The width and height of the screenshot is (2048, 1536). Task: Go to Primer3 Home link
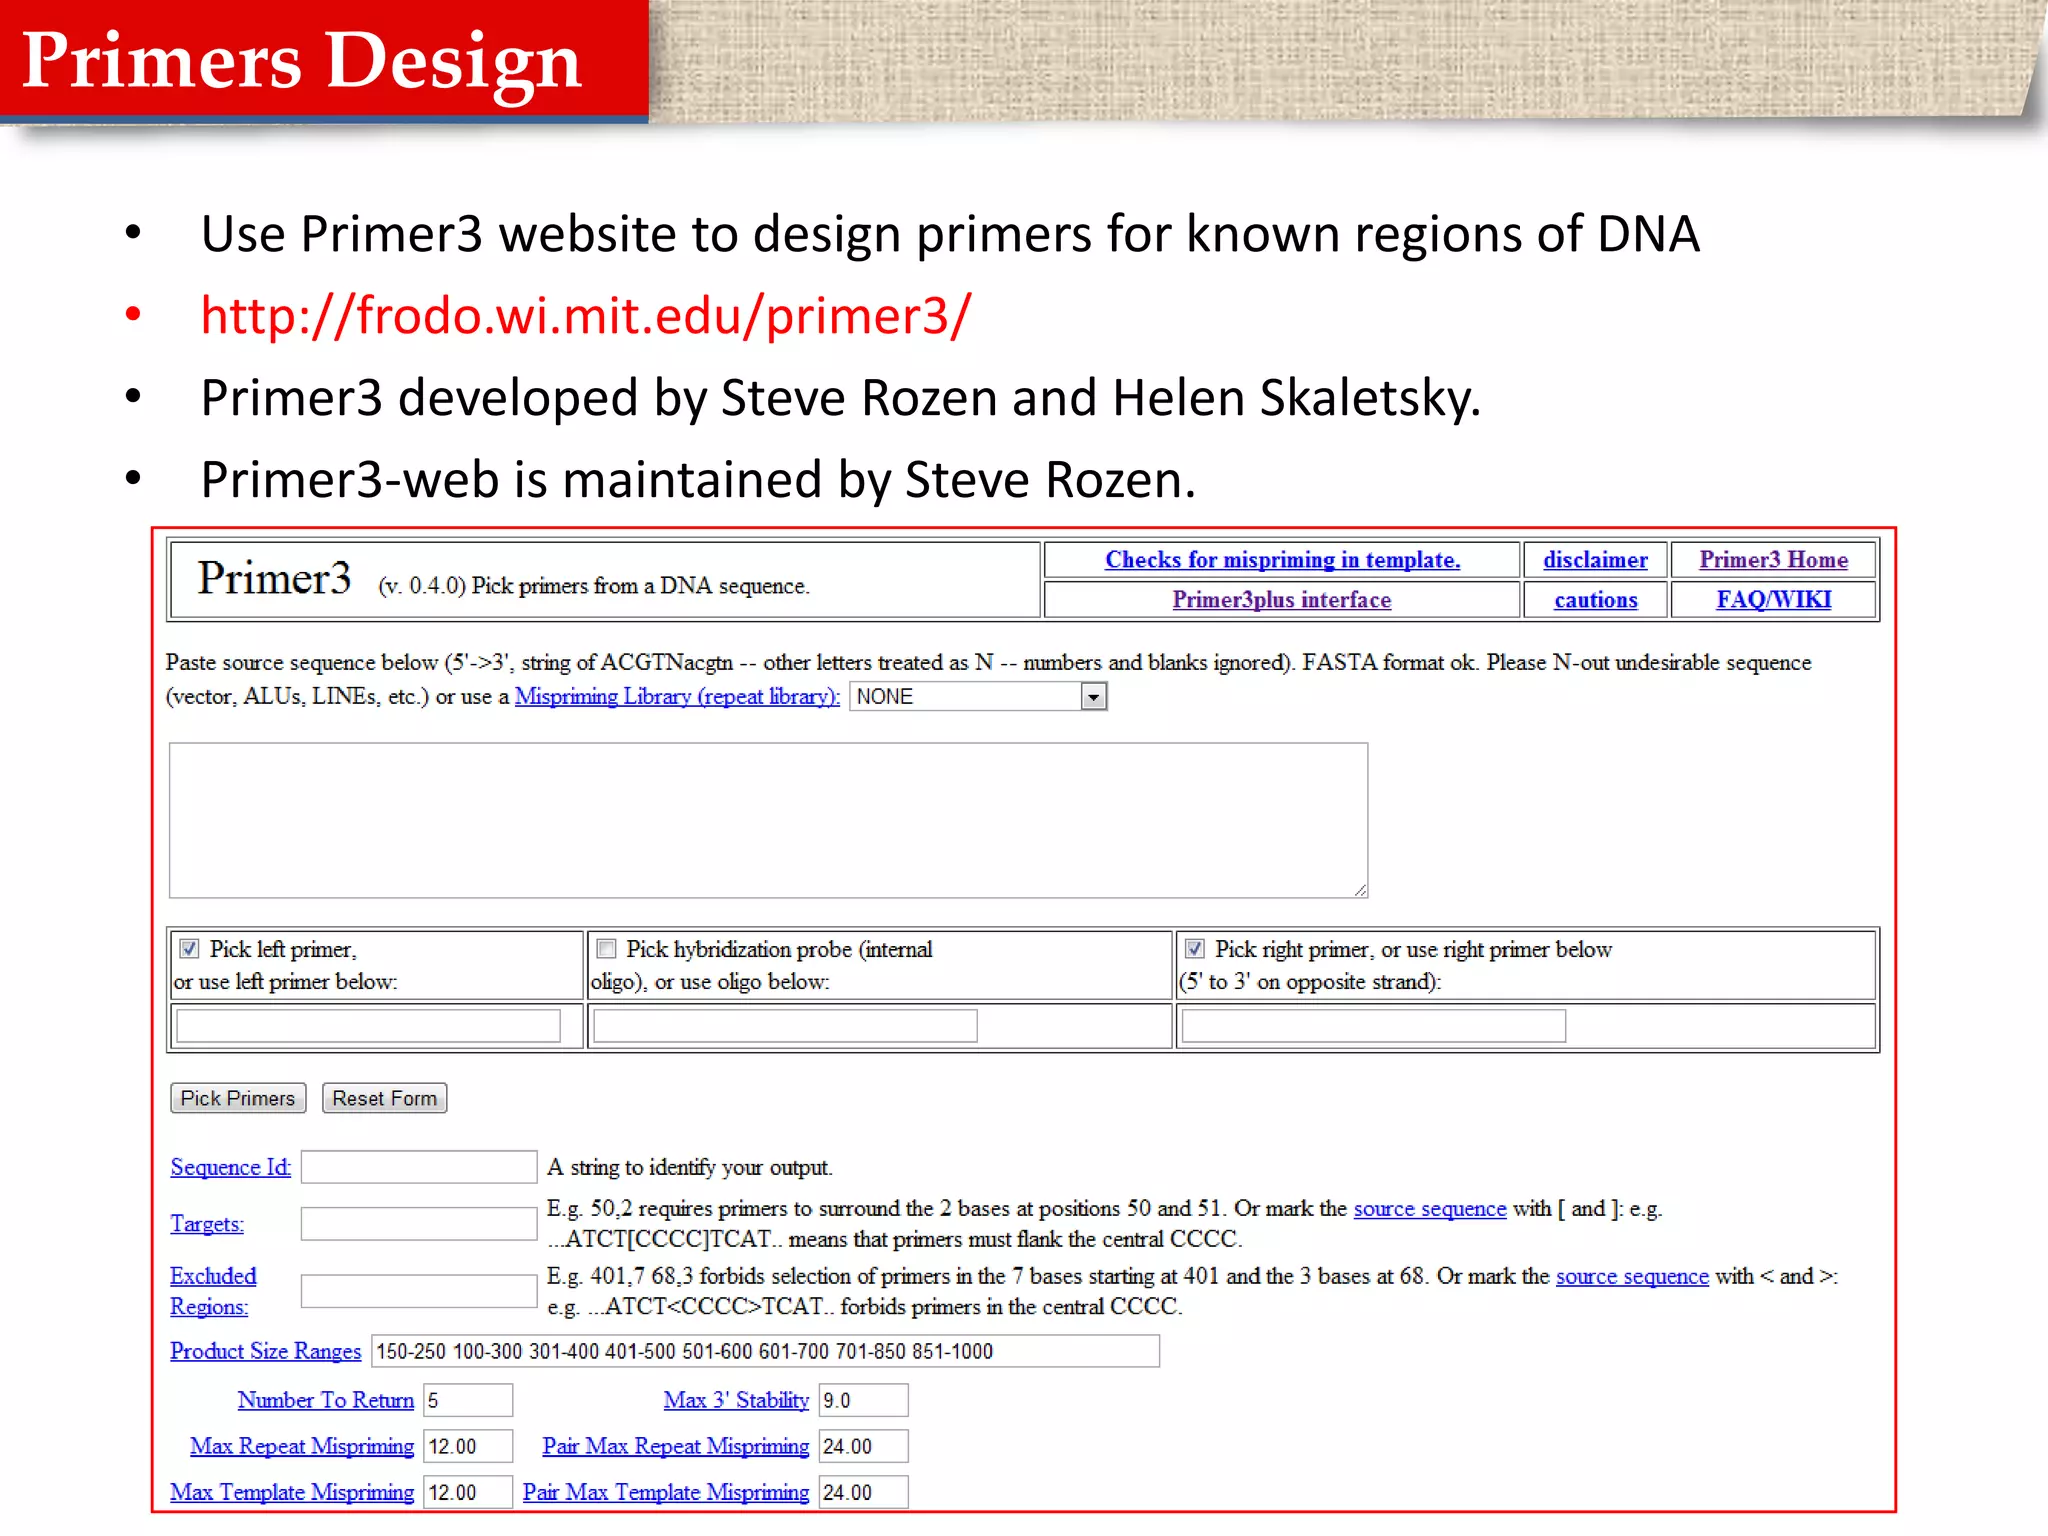coord(1773,560)
